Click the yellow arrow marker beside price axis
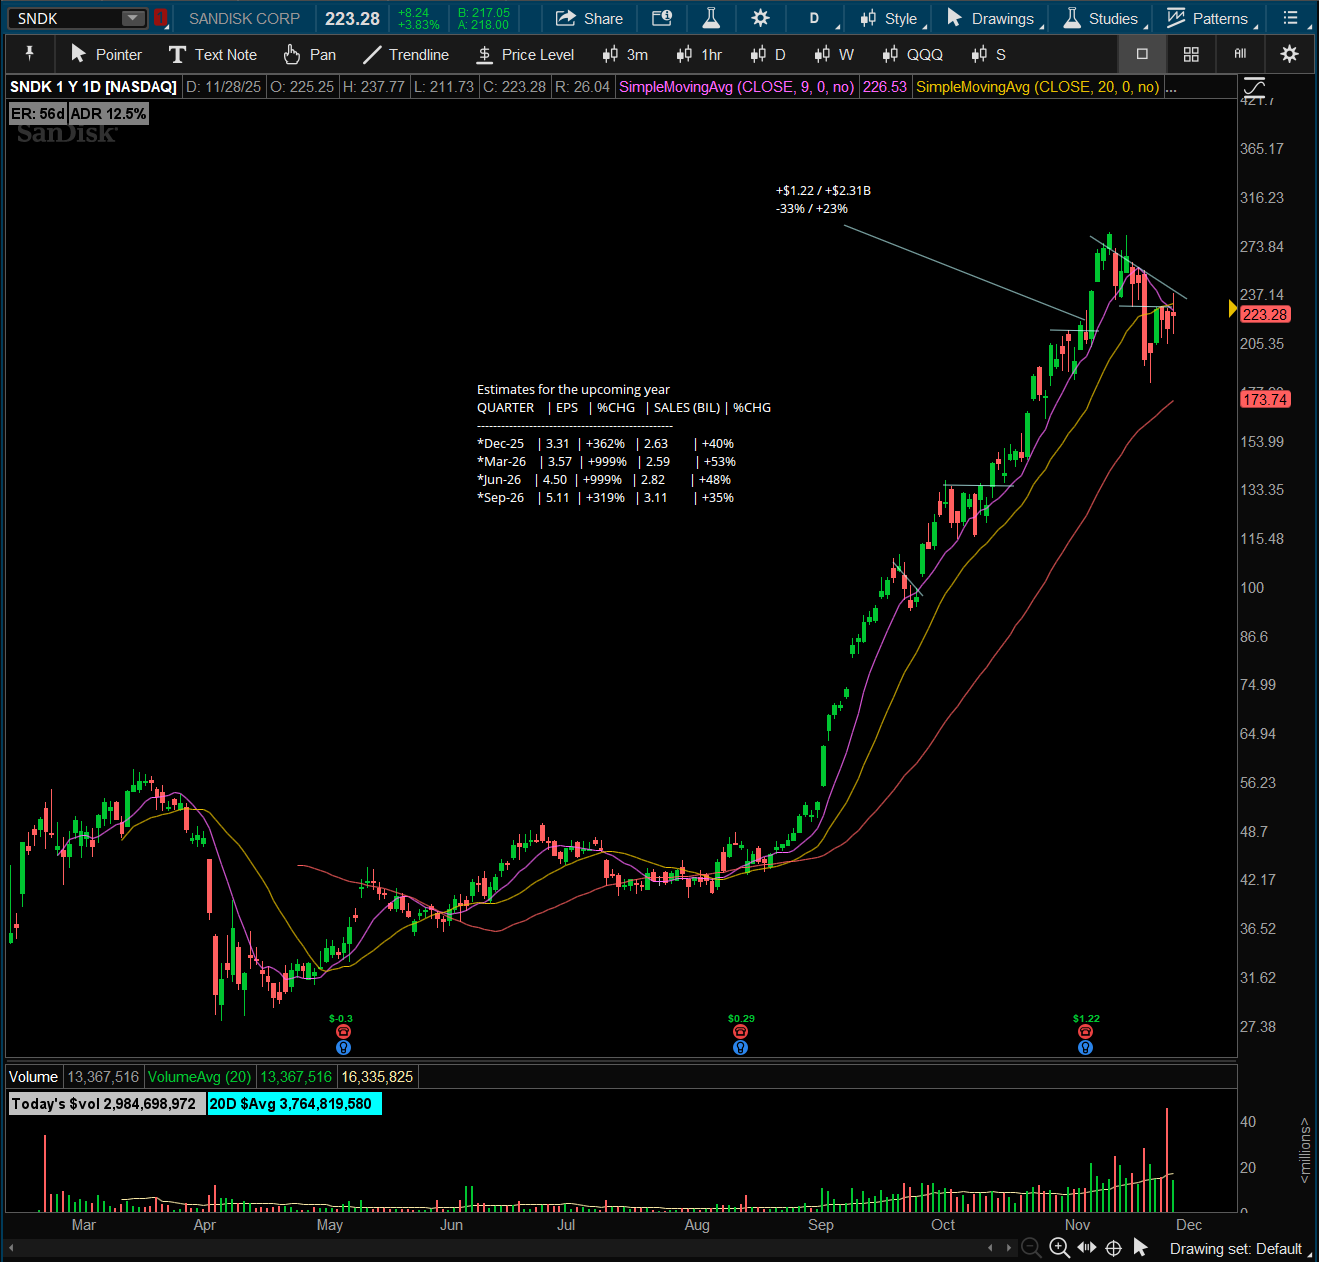 click(x=1233, y=309)
